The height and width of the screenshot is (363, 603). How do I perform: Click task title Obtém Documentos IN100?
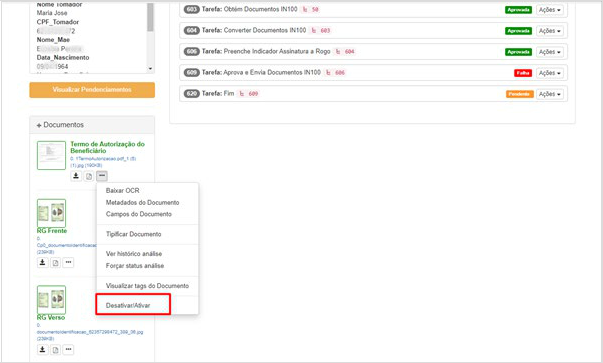[x=260, y=9]
